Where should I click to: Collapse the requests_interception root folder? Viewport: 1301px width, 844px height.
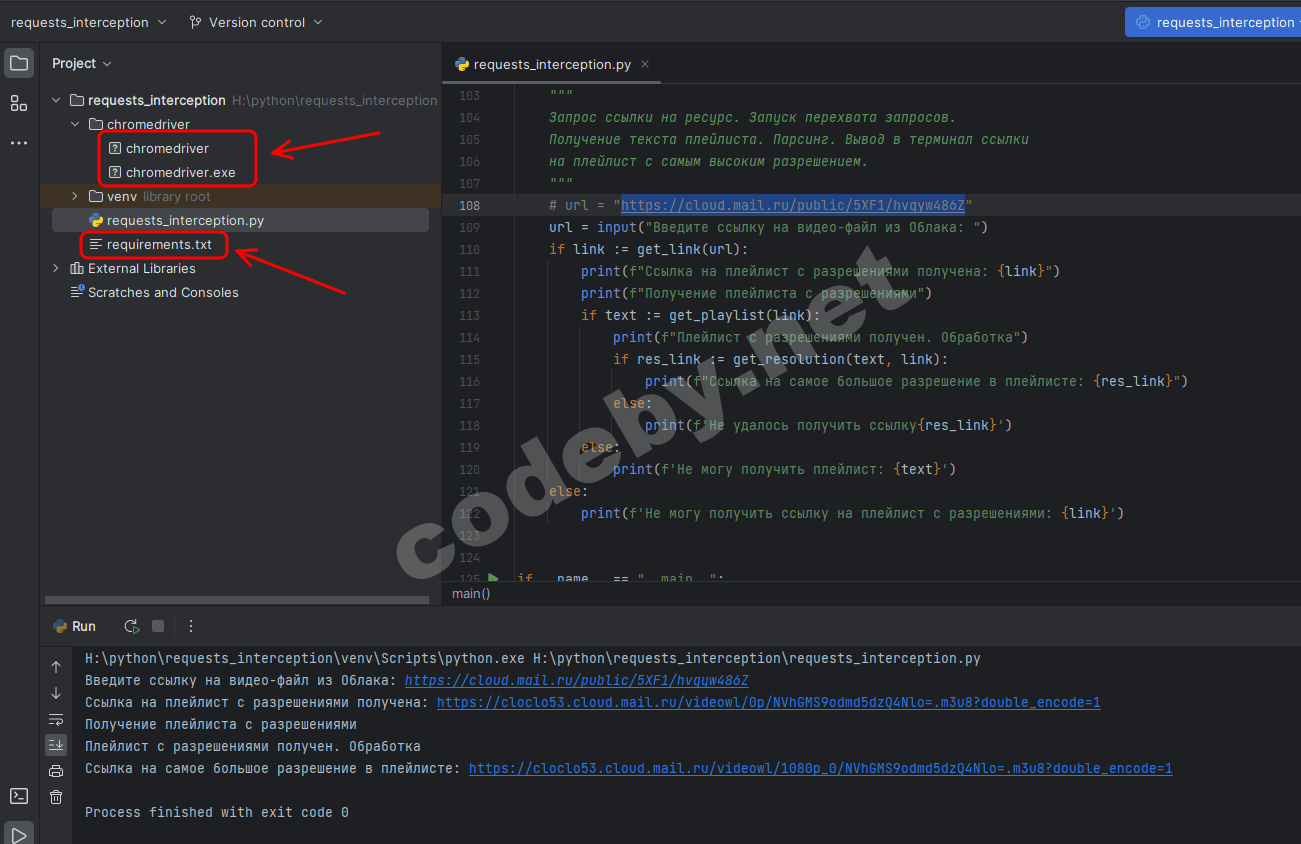point(56,100)
